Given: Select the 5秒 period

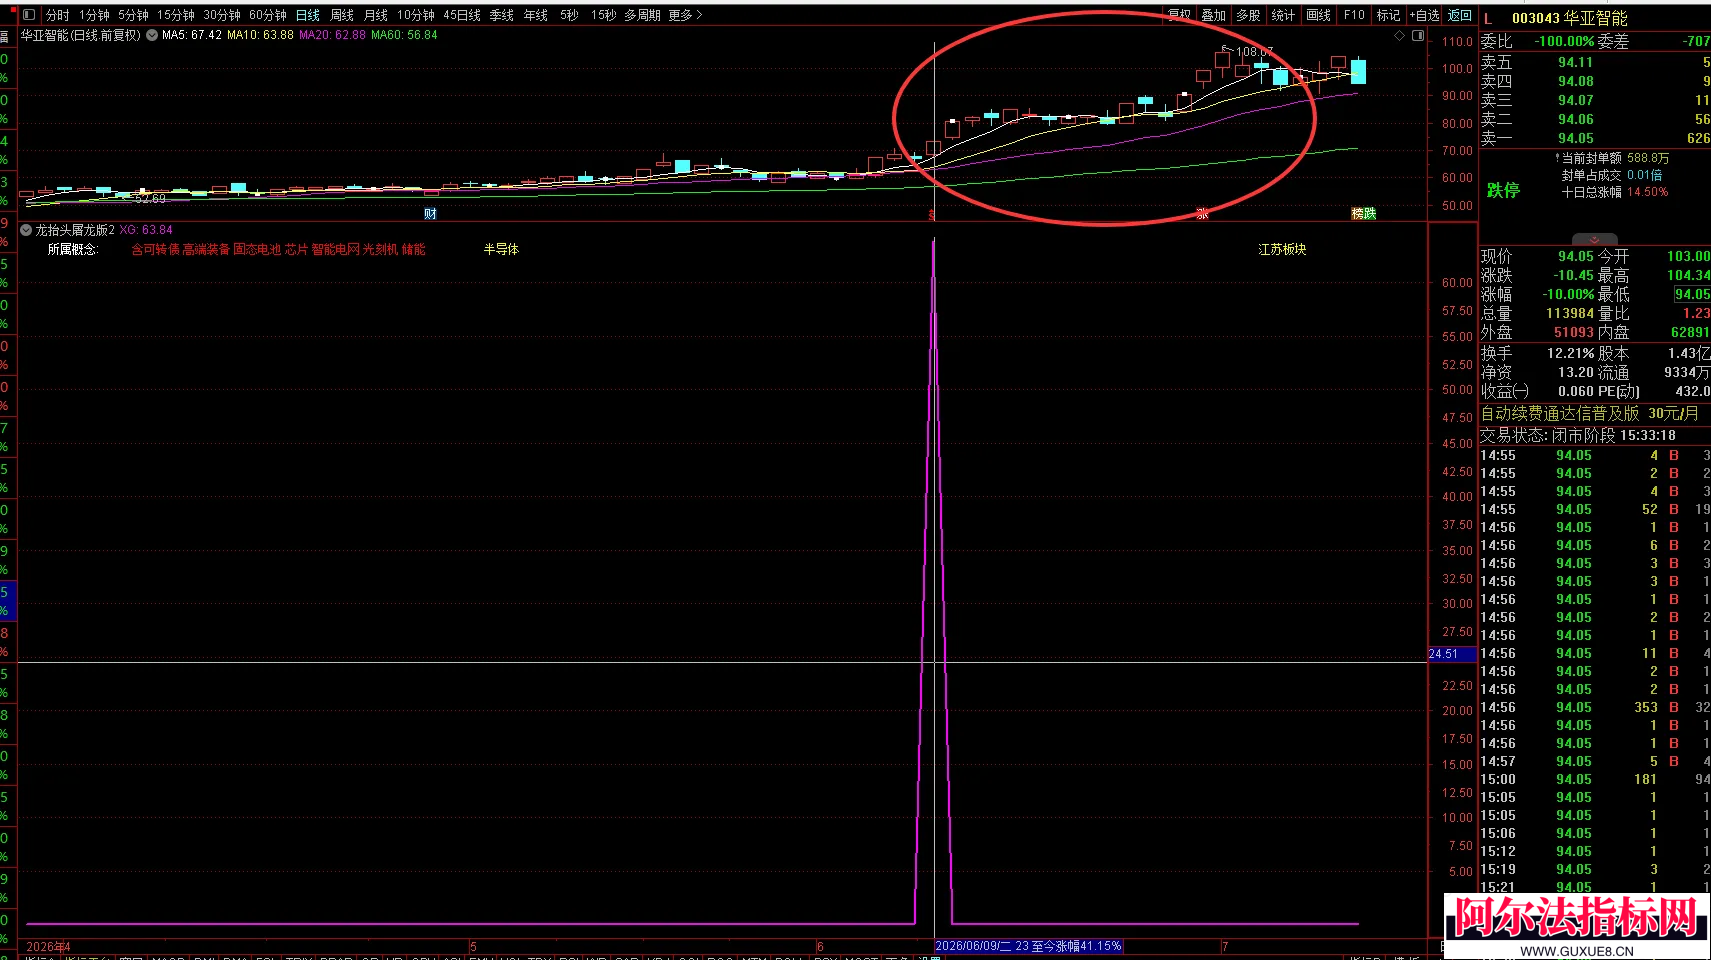Looking at the screenshot, I should point(569,15).
